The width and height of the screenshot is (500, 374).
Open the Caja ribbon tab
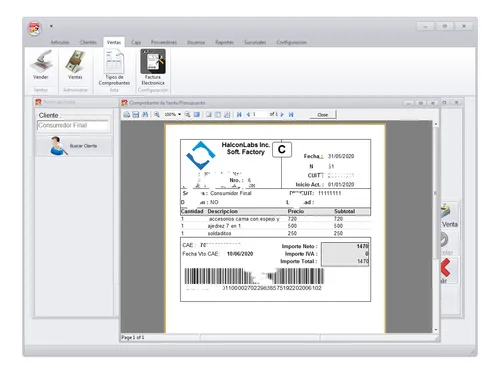(x=136, y=42)
